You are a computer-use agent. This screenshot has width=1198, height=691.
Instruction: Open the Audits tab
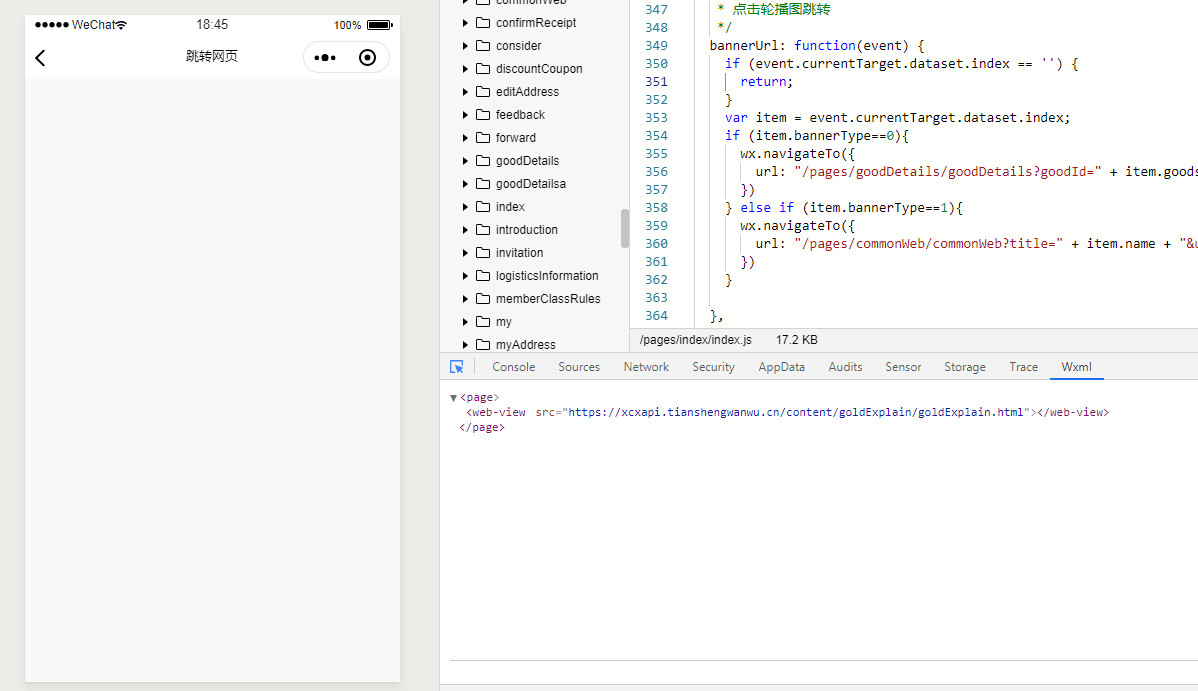845,367
